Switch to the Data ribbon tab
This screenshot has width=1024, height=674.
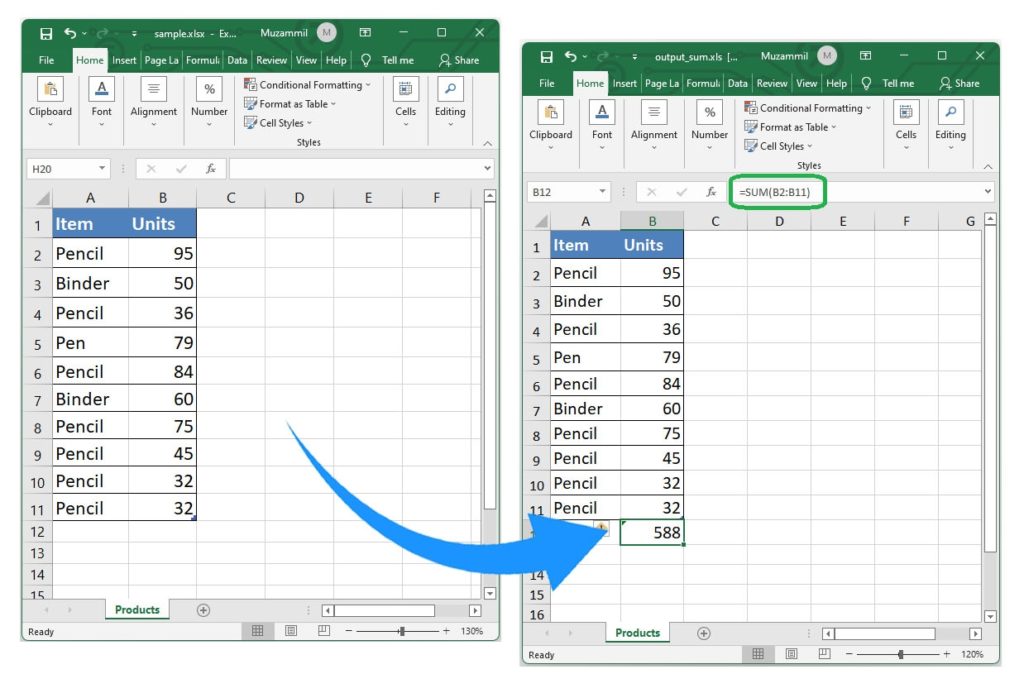pos(738,83)
